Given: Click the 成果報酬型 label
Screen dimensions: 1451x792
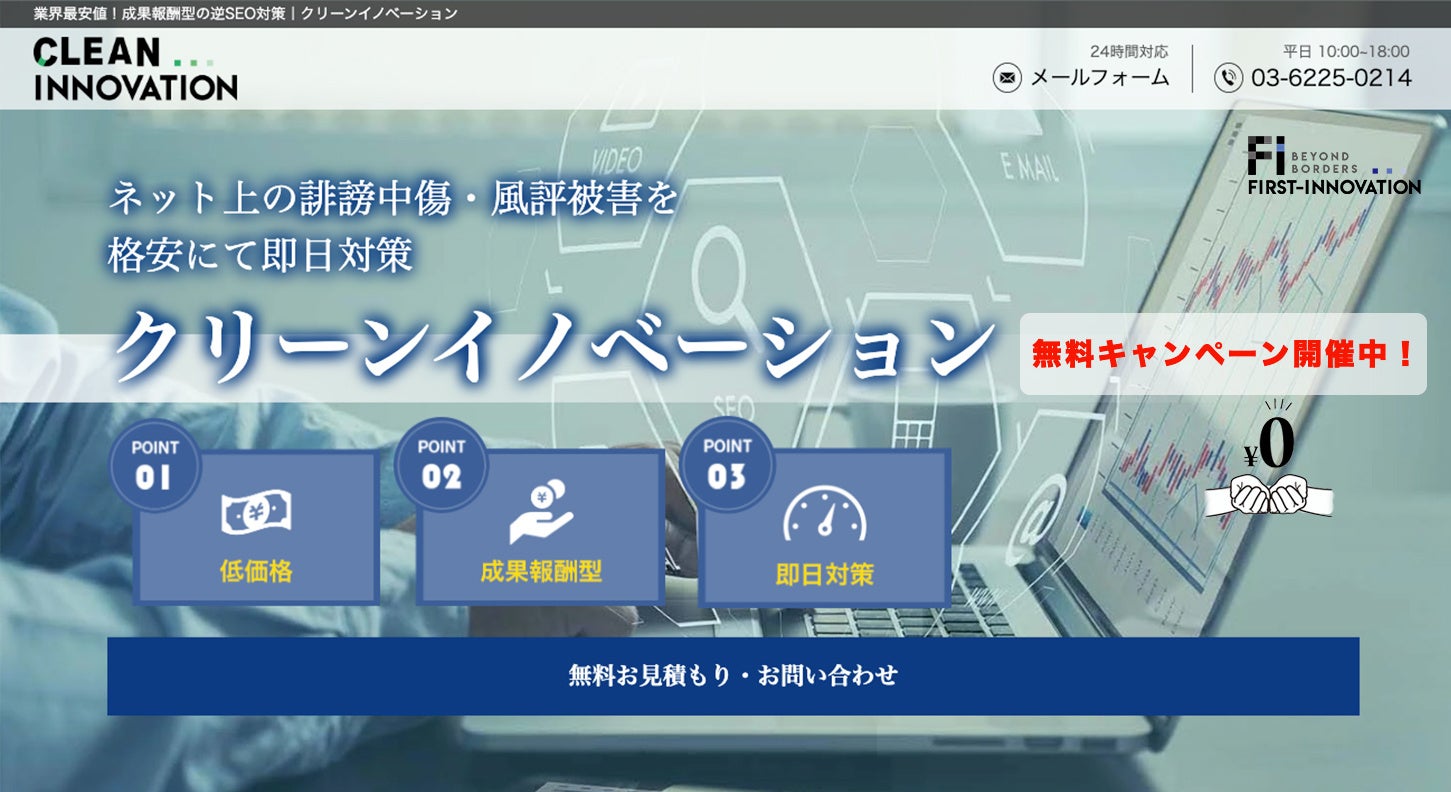Looking at the screenshot, I should coord(541,572).
